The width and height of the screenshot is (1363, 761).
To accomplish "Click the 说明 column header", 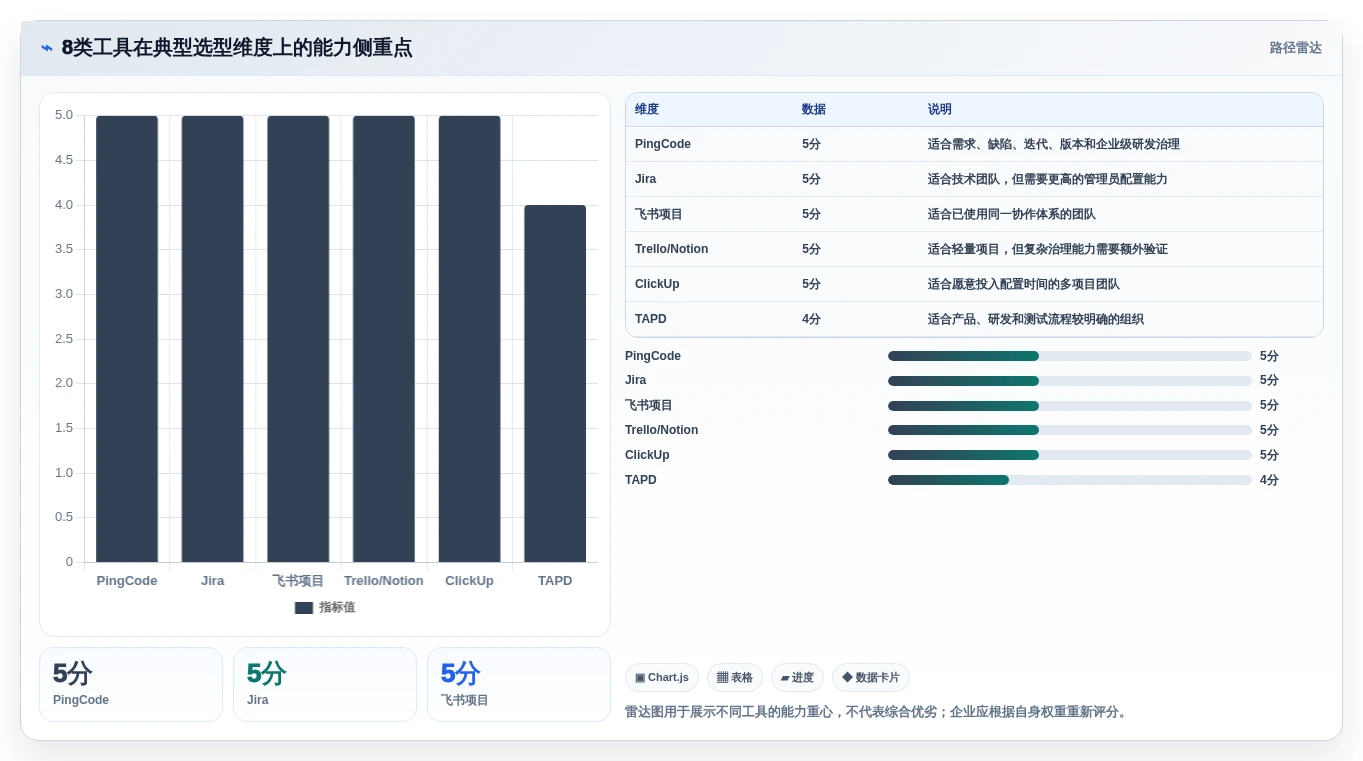I will (940, 110).
